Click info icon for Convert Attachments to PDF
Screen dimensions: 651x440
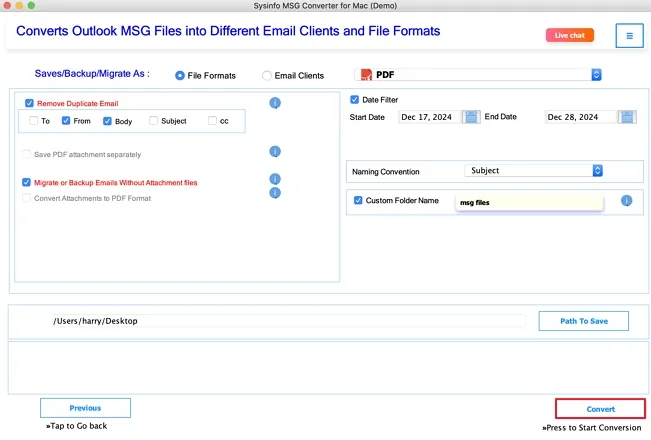275,193
